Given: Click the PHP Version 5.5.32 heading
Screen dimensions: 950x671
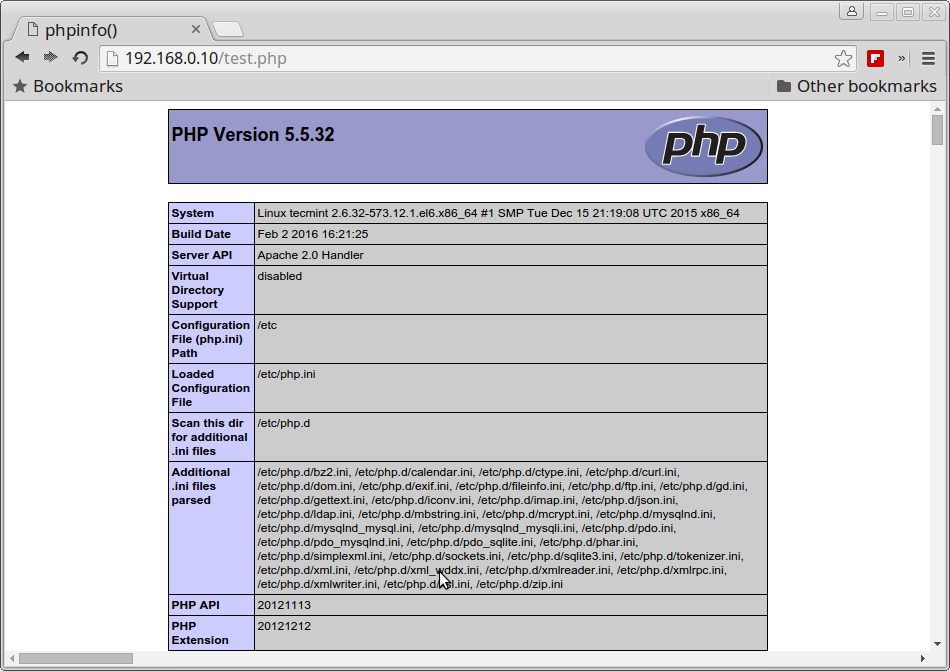Looking at the screenshot, I should tap(253, 135).
